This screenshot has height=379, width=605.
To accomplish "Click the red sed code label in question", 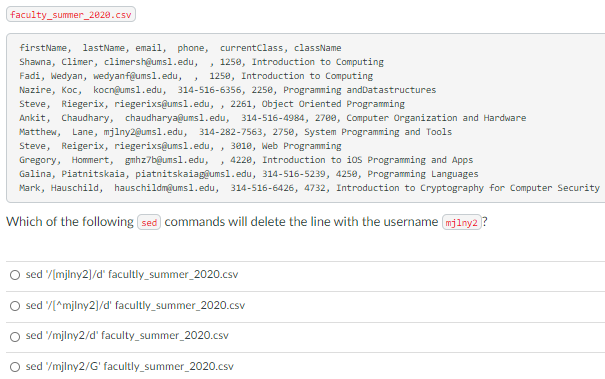I will (149, 222).
